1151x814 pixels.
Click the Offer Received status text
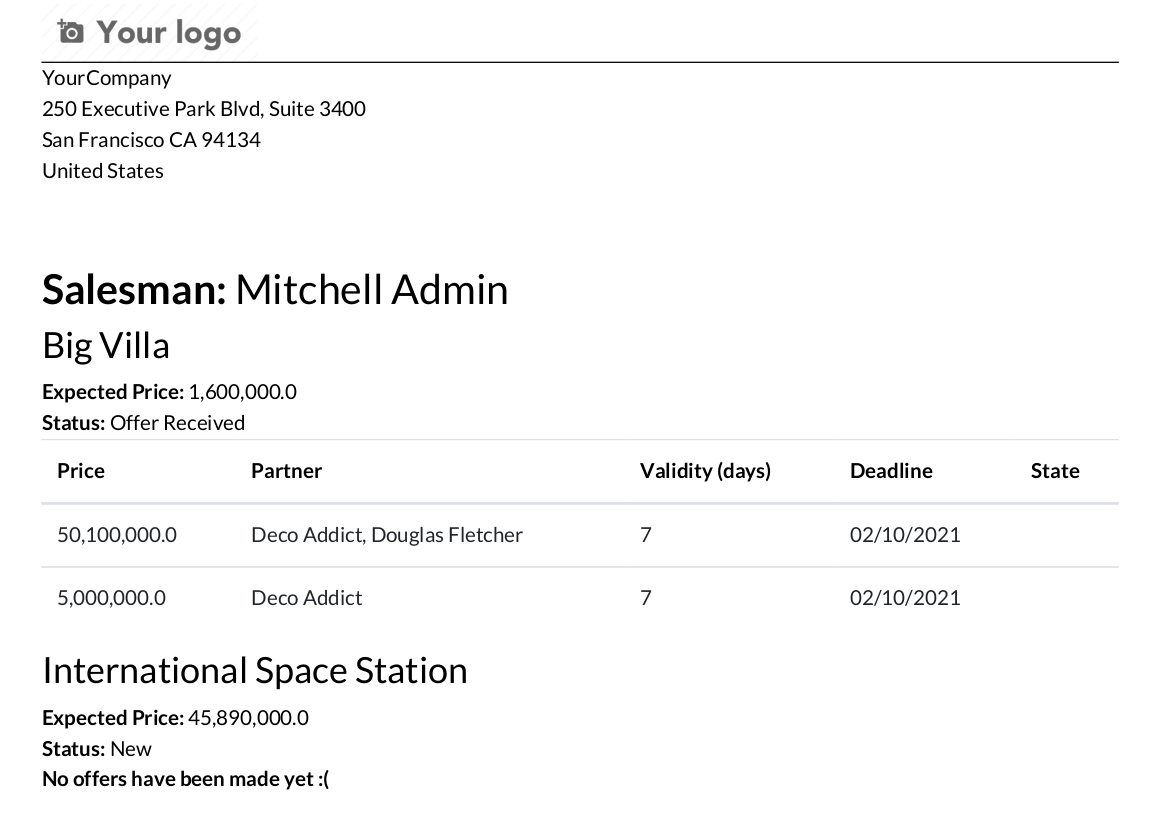coord(177,422)
